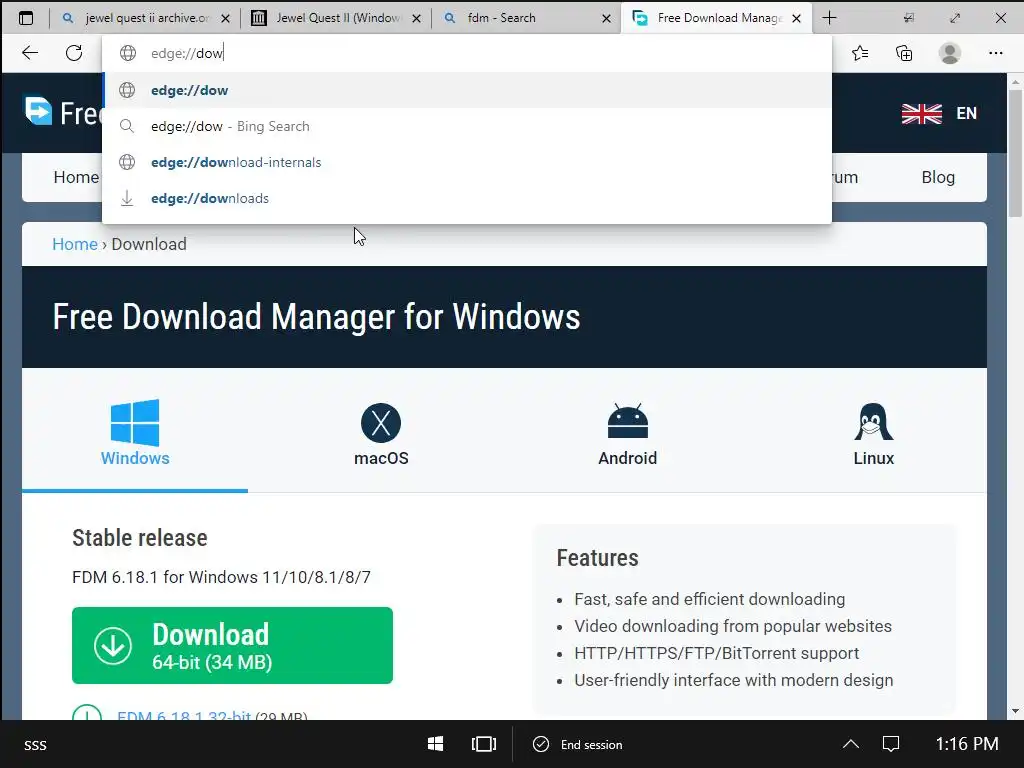Click the End session button
The width and height of the screenshot is (1024, 768).
pyautogui.click(x=578, y=744)
